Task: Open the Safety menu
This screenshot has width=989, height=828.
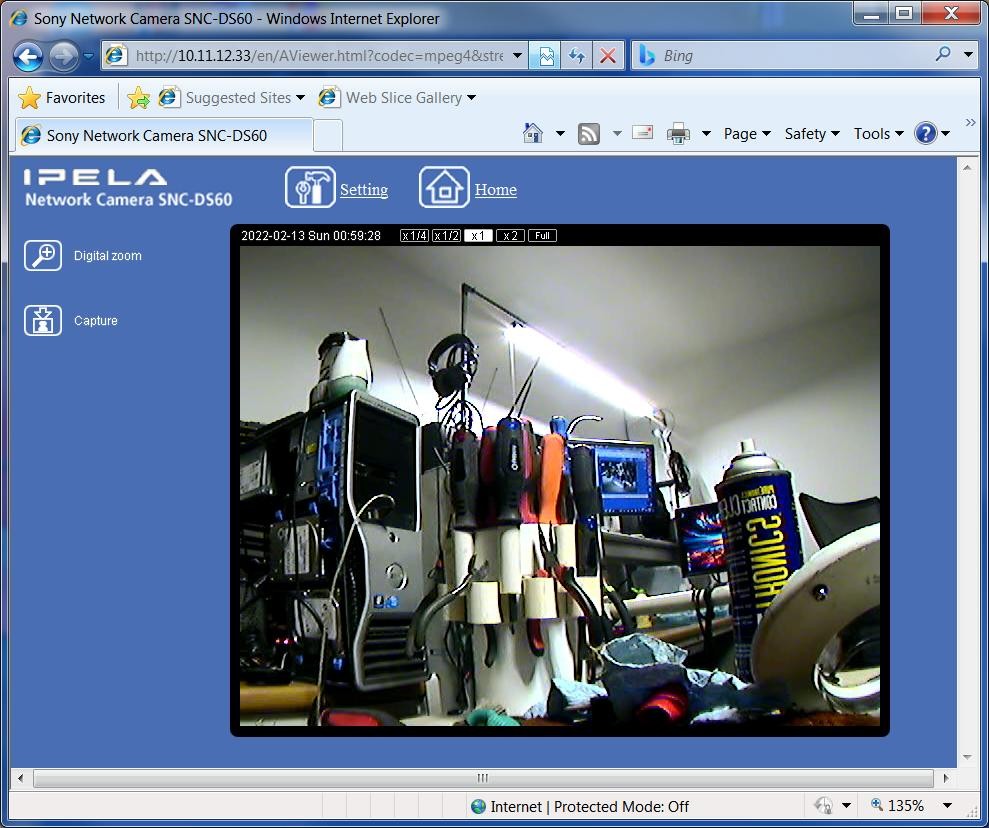Action: tap(812, 134)
